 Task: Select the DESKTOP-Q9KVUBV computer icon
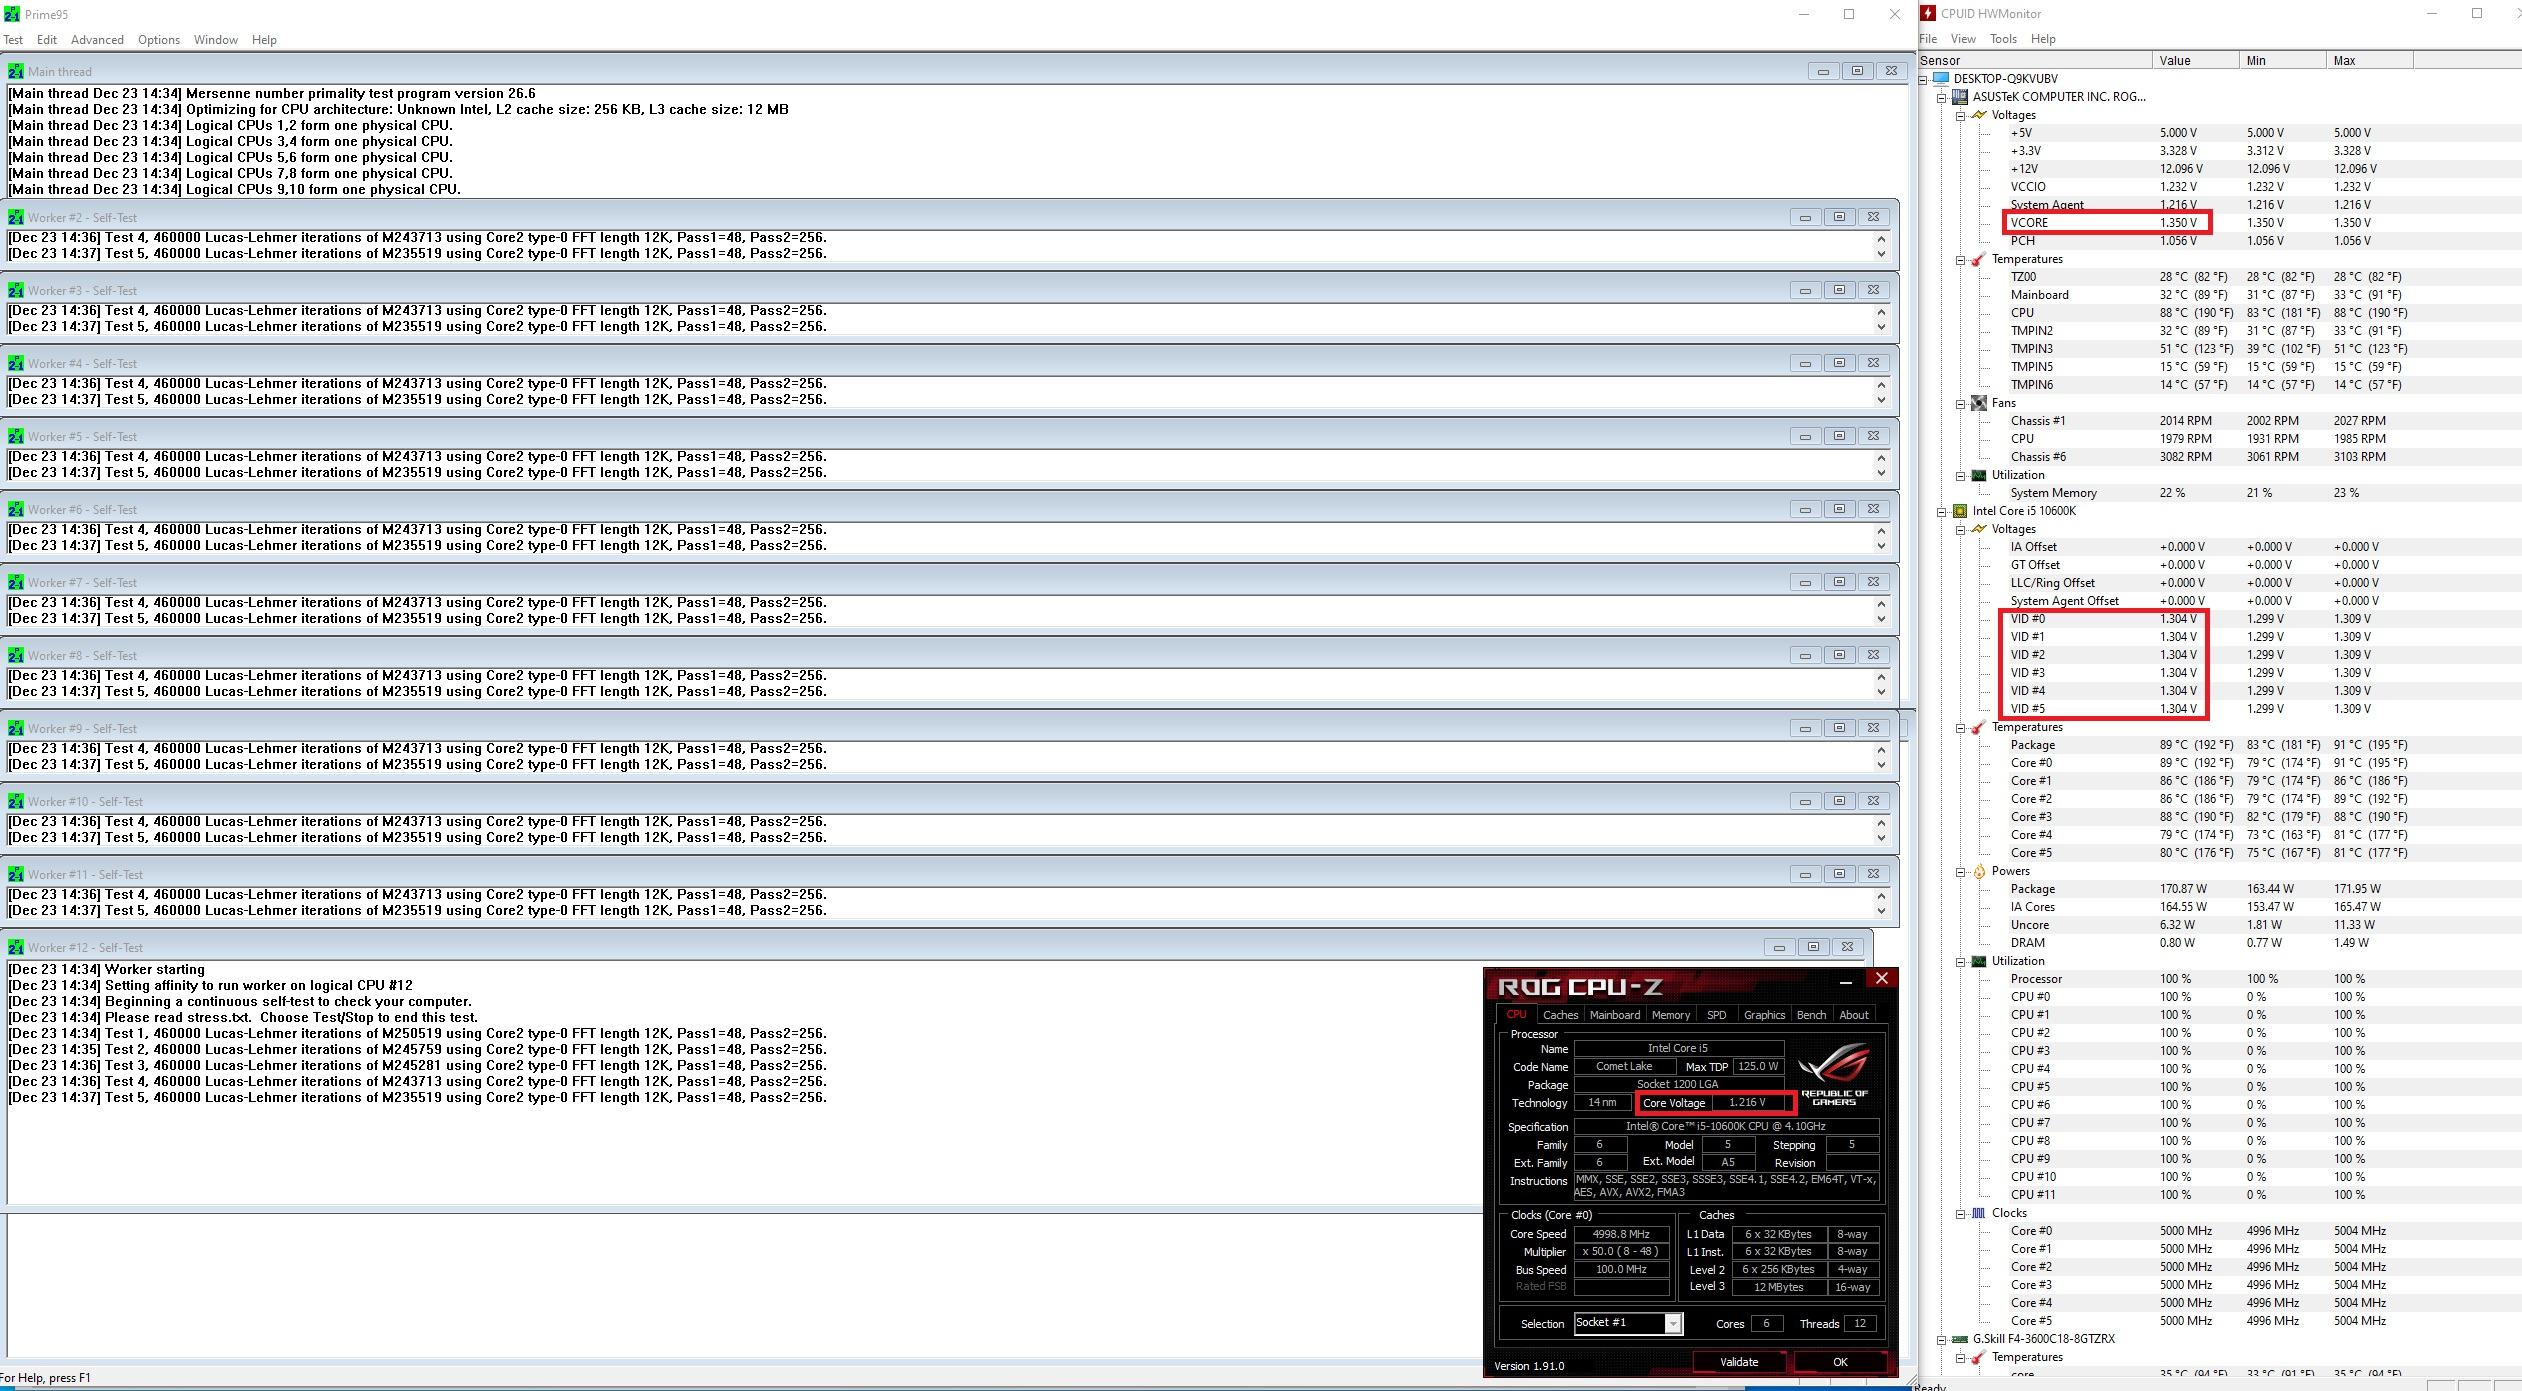(1941, 78)
